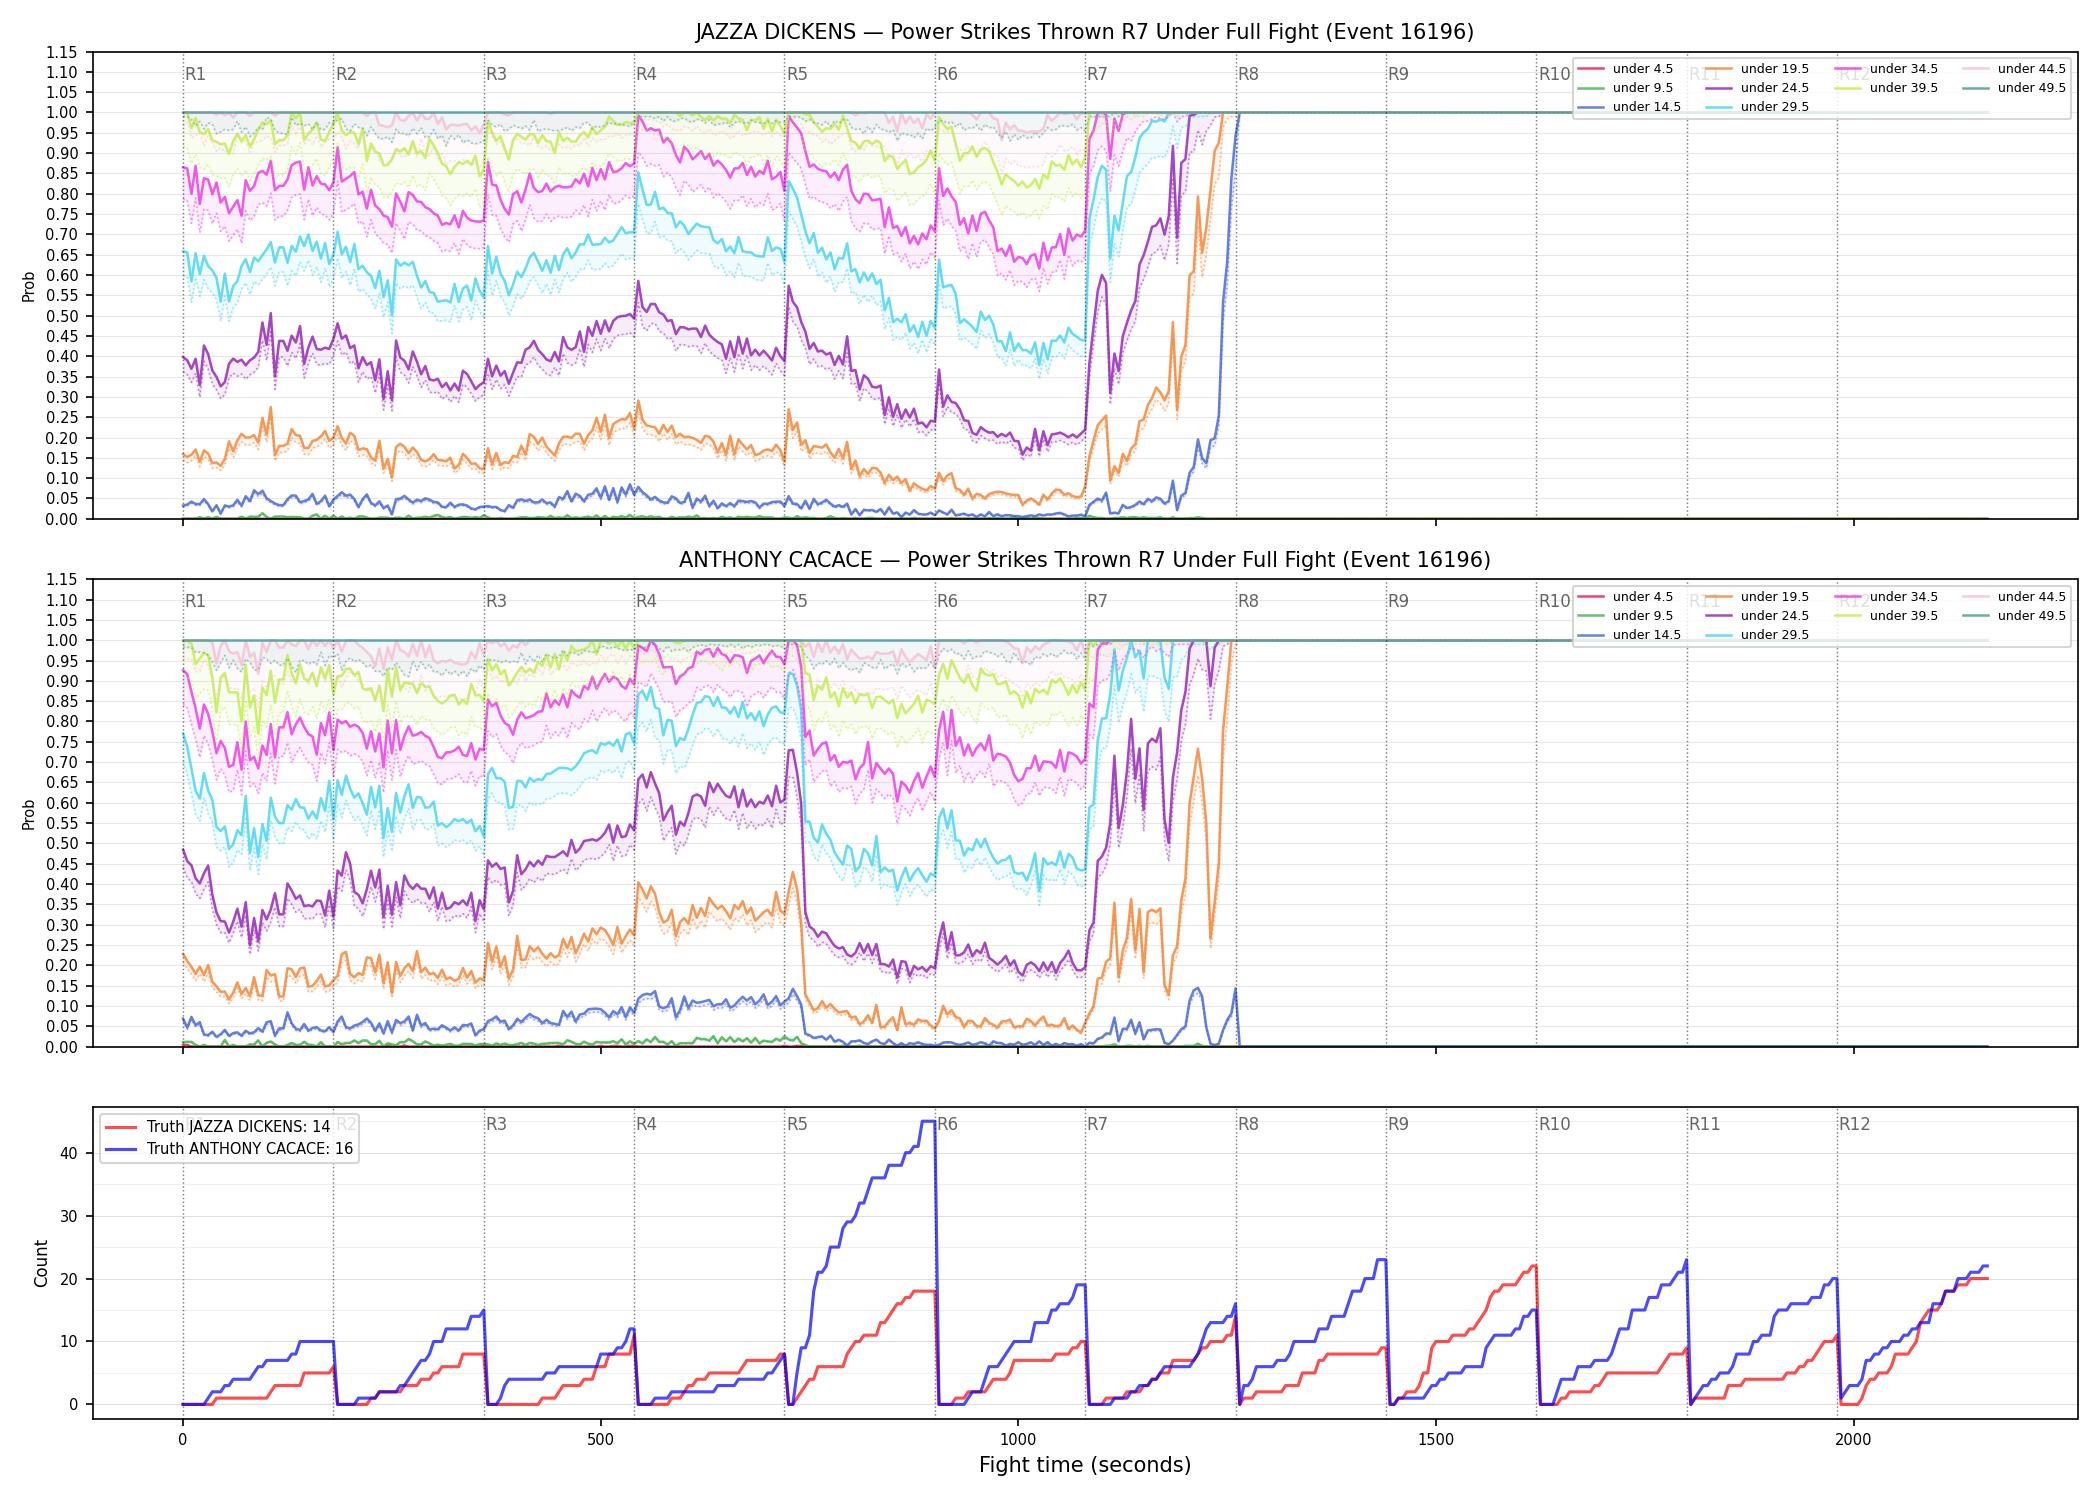Viewport: 2100px width, 1500px height.
Task: Click the 'Prob' y-axis label of top chart
Action: (x=29, y=286)
